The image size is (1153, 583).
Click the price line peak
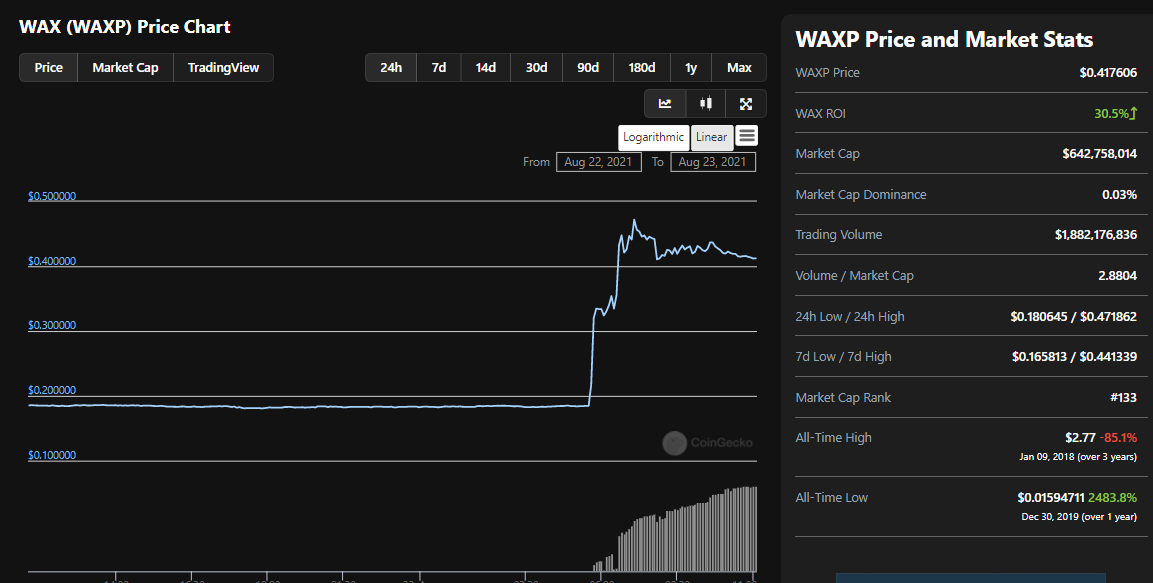coord(634,221)
